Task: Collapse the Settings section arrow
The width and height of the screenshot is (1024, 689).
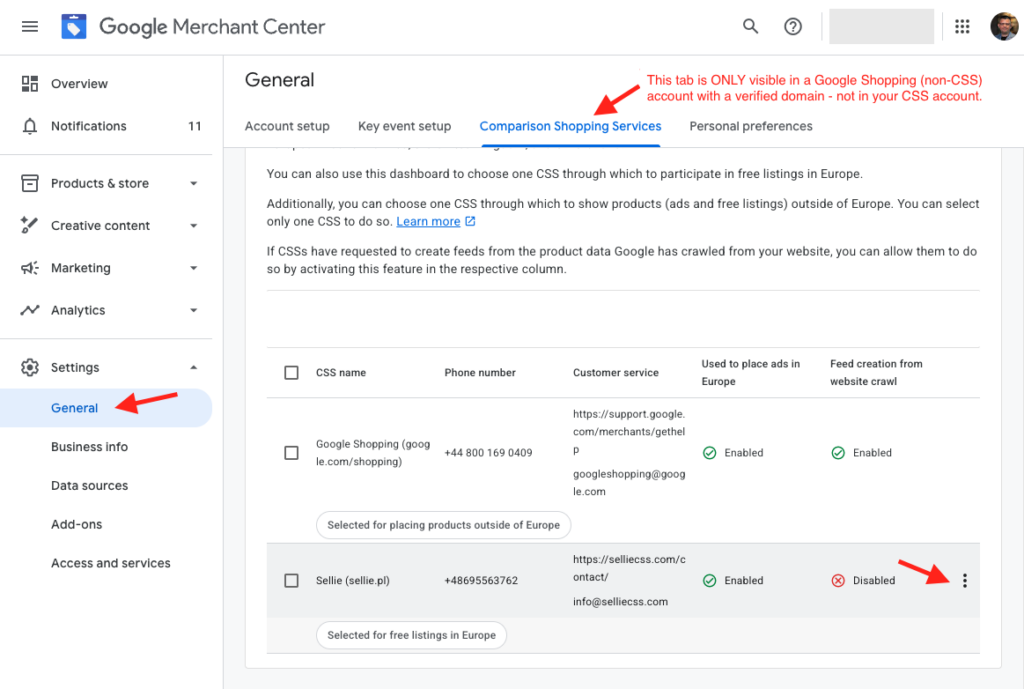Action: [x=193, y=367]
